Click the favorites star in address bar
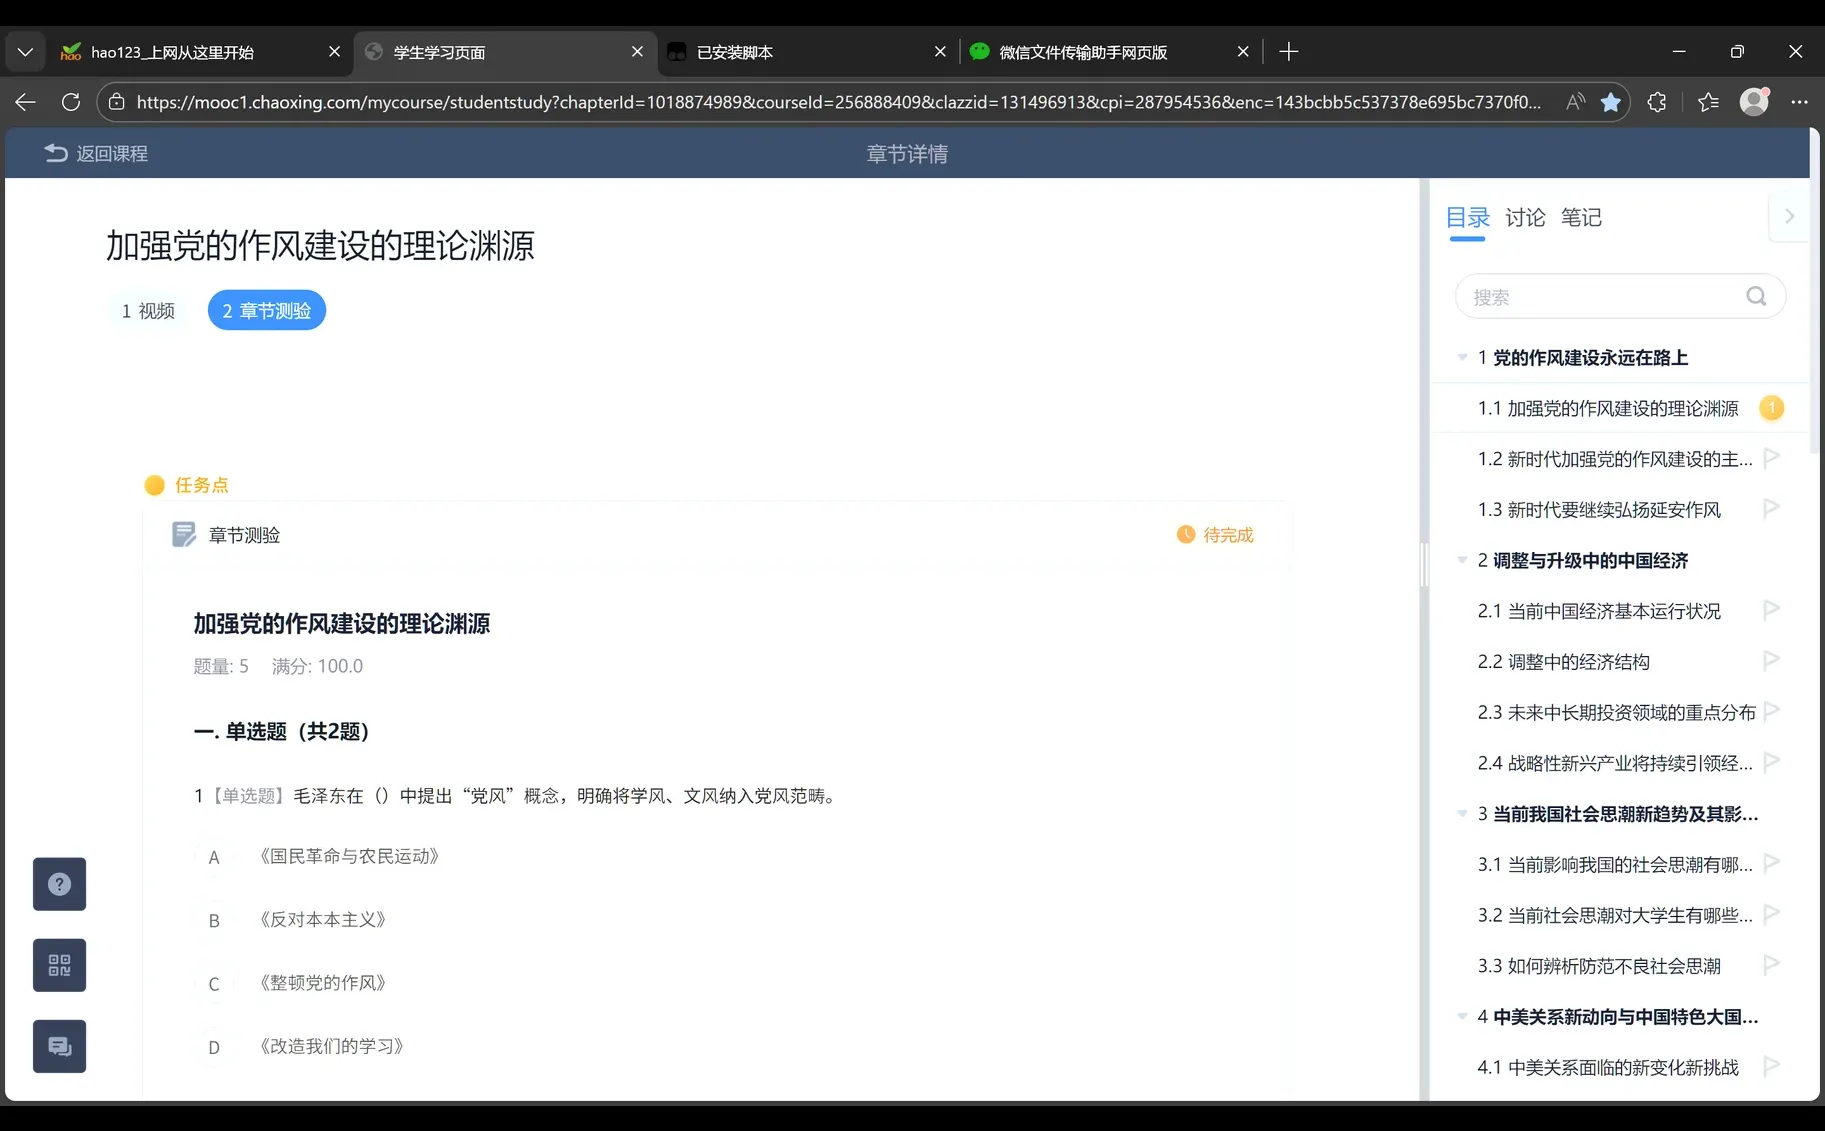Viewport: 1825px width, 1131px height. pos(1610,102)
